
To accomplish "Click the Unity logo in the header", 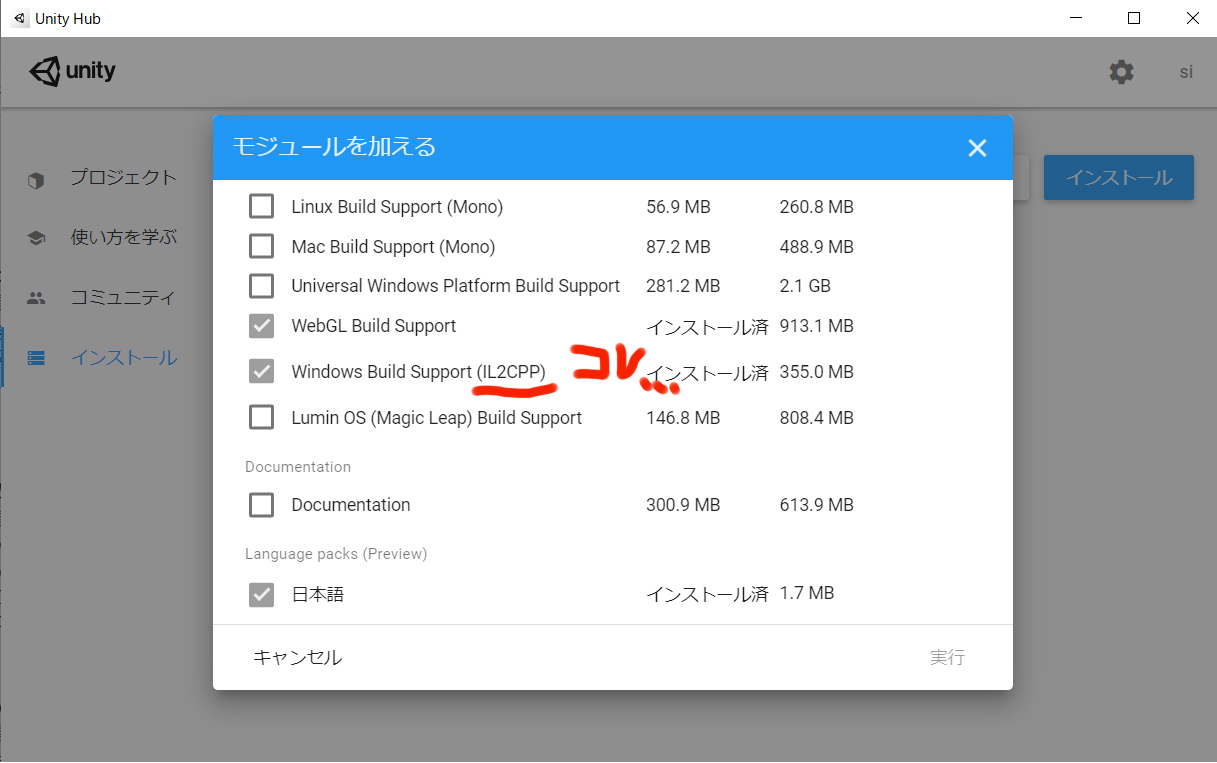I will click(72, 71).
